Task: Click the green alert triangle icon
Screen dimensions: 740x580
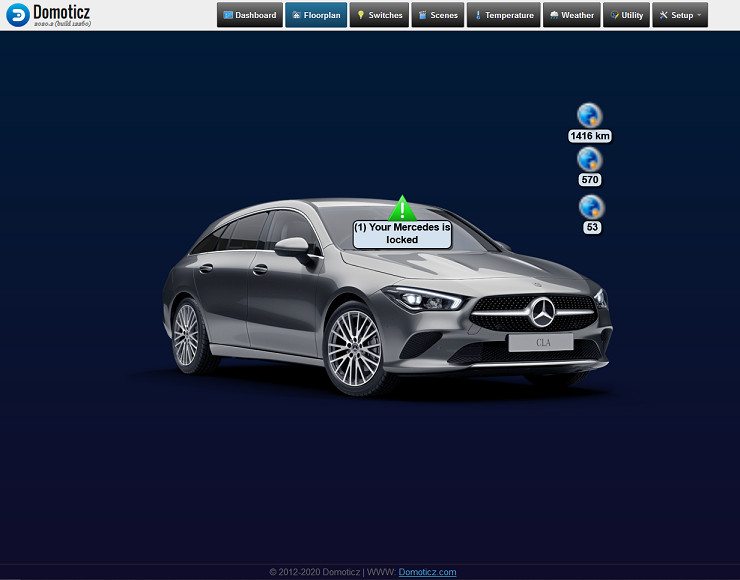Action: (402, 208)
